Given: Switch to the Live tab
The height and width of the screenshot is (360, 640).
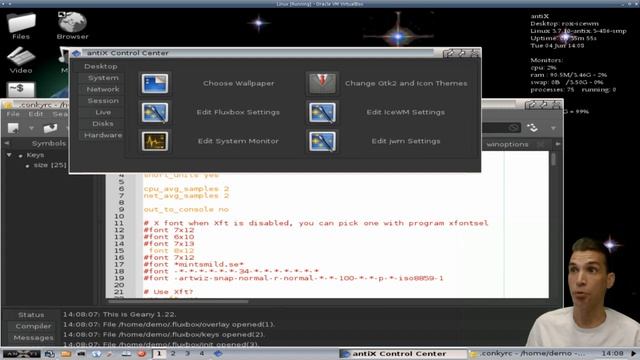Looking at the screenshot, I should coord(103,112).
